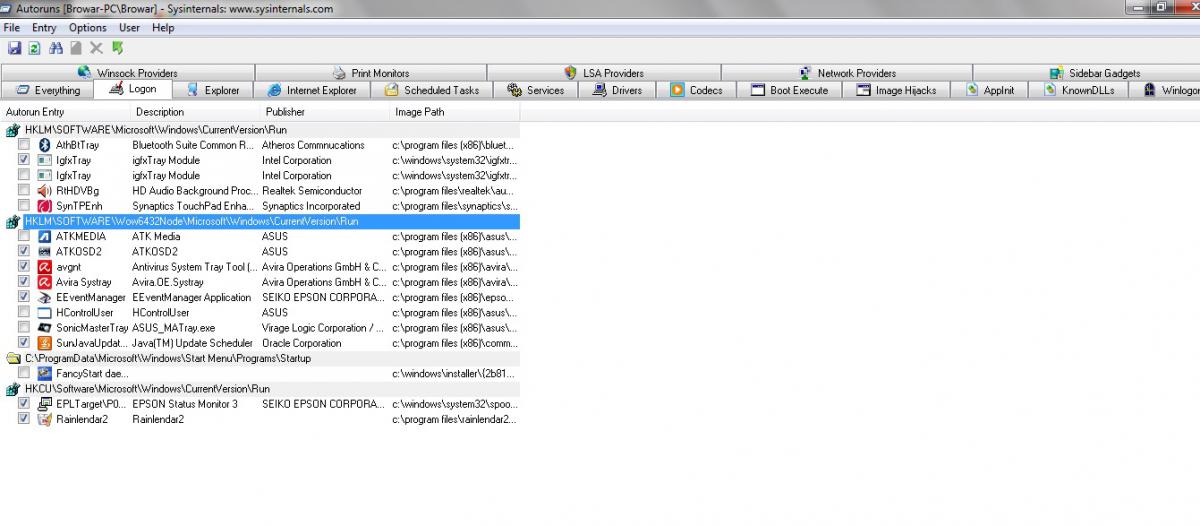Switch to the Everything tab
Image resolution: width=1200 pixels, height=526 pixels.
(x=48, y=90)
